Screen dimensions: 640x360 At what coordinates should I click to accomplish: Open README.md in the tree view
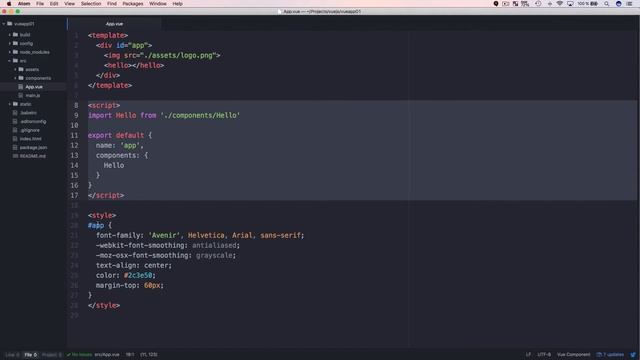pyautogui.click(x=33, y=156)
